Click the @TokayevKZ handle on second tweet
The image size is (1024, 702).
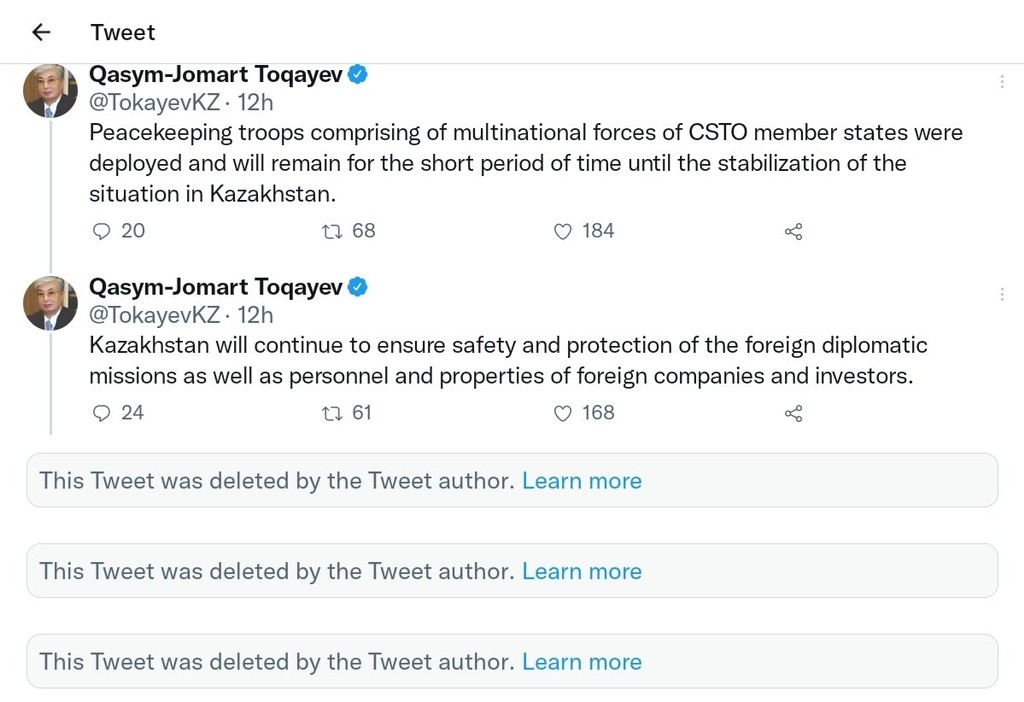(x=154, y=315)
